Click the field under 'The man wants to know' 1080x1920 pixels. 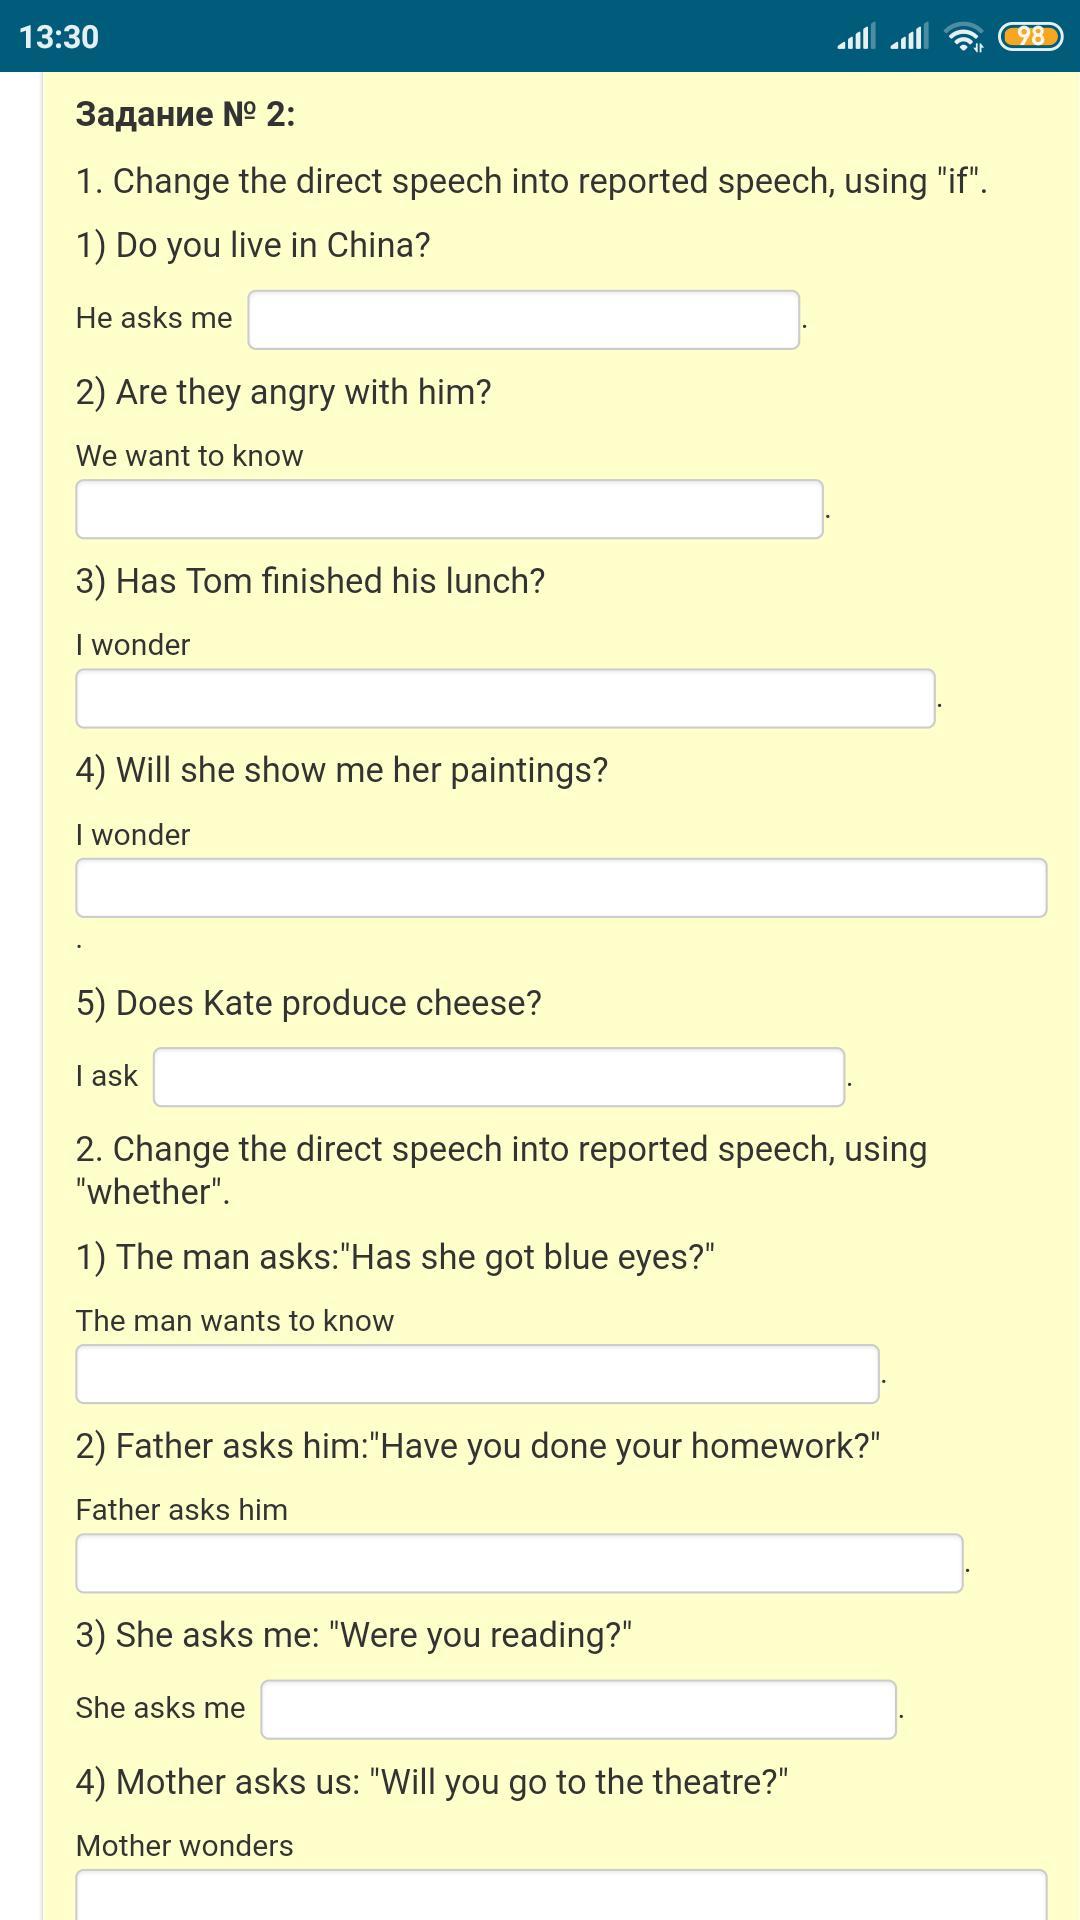pos(477,1374)
